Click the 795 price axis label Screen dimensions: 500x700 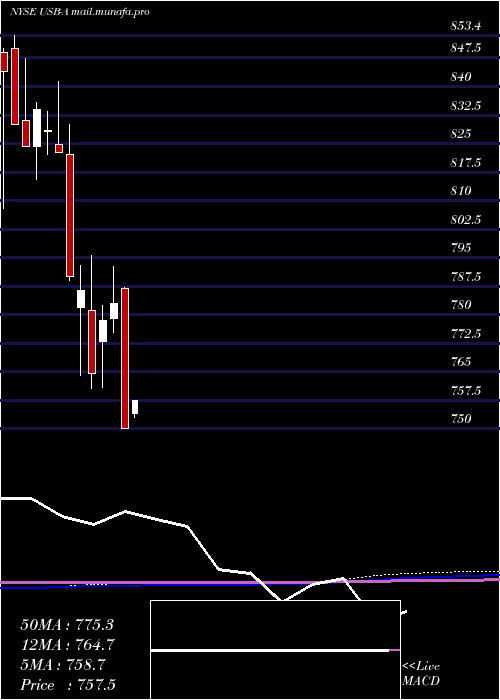click(461, 248)
